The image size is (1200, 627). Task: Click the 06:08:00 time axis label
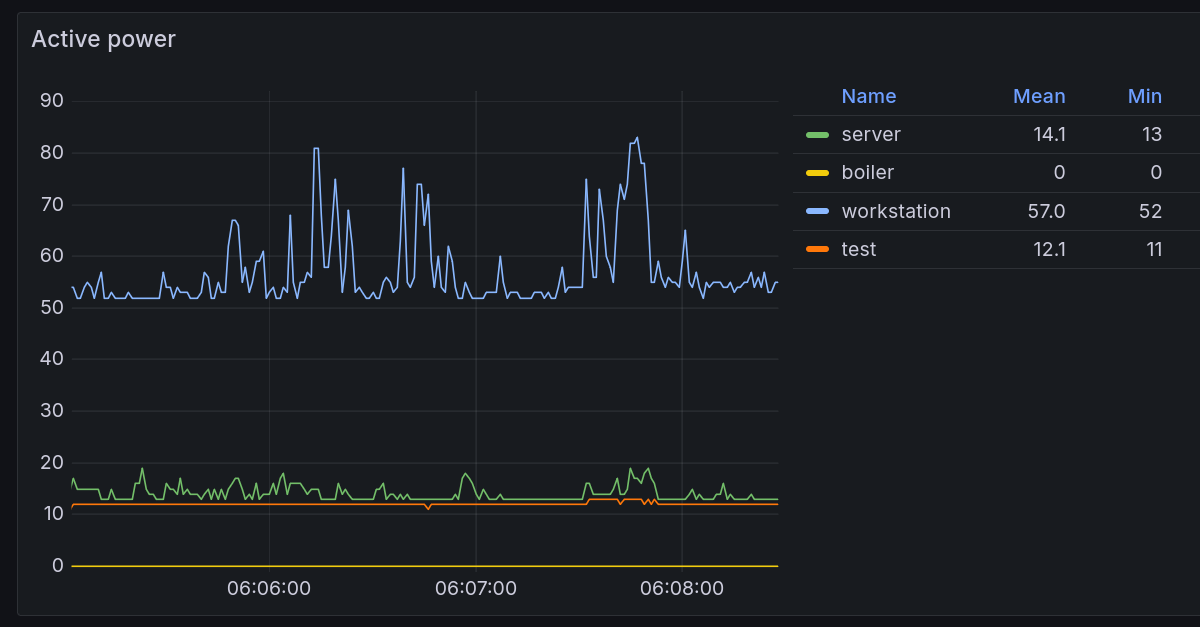tap(682, 588)
